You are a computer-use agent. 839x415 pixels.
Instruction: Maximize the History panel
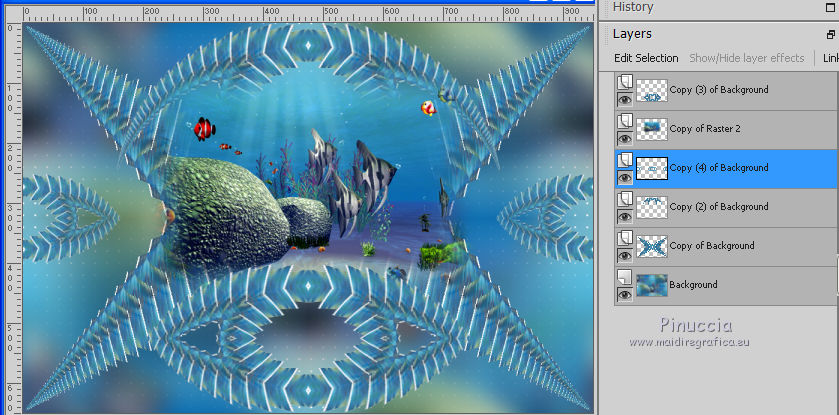(x=830, y=7)
